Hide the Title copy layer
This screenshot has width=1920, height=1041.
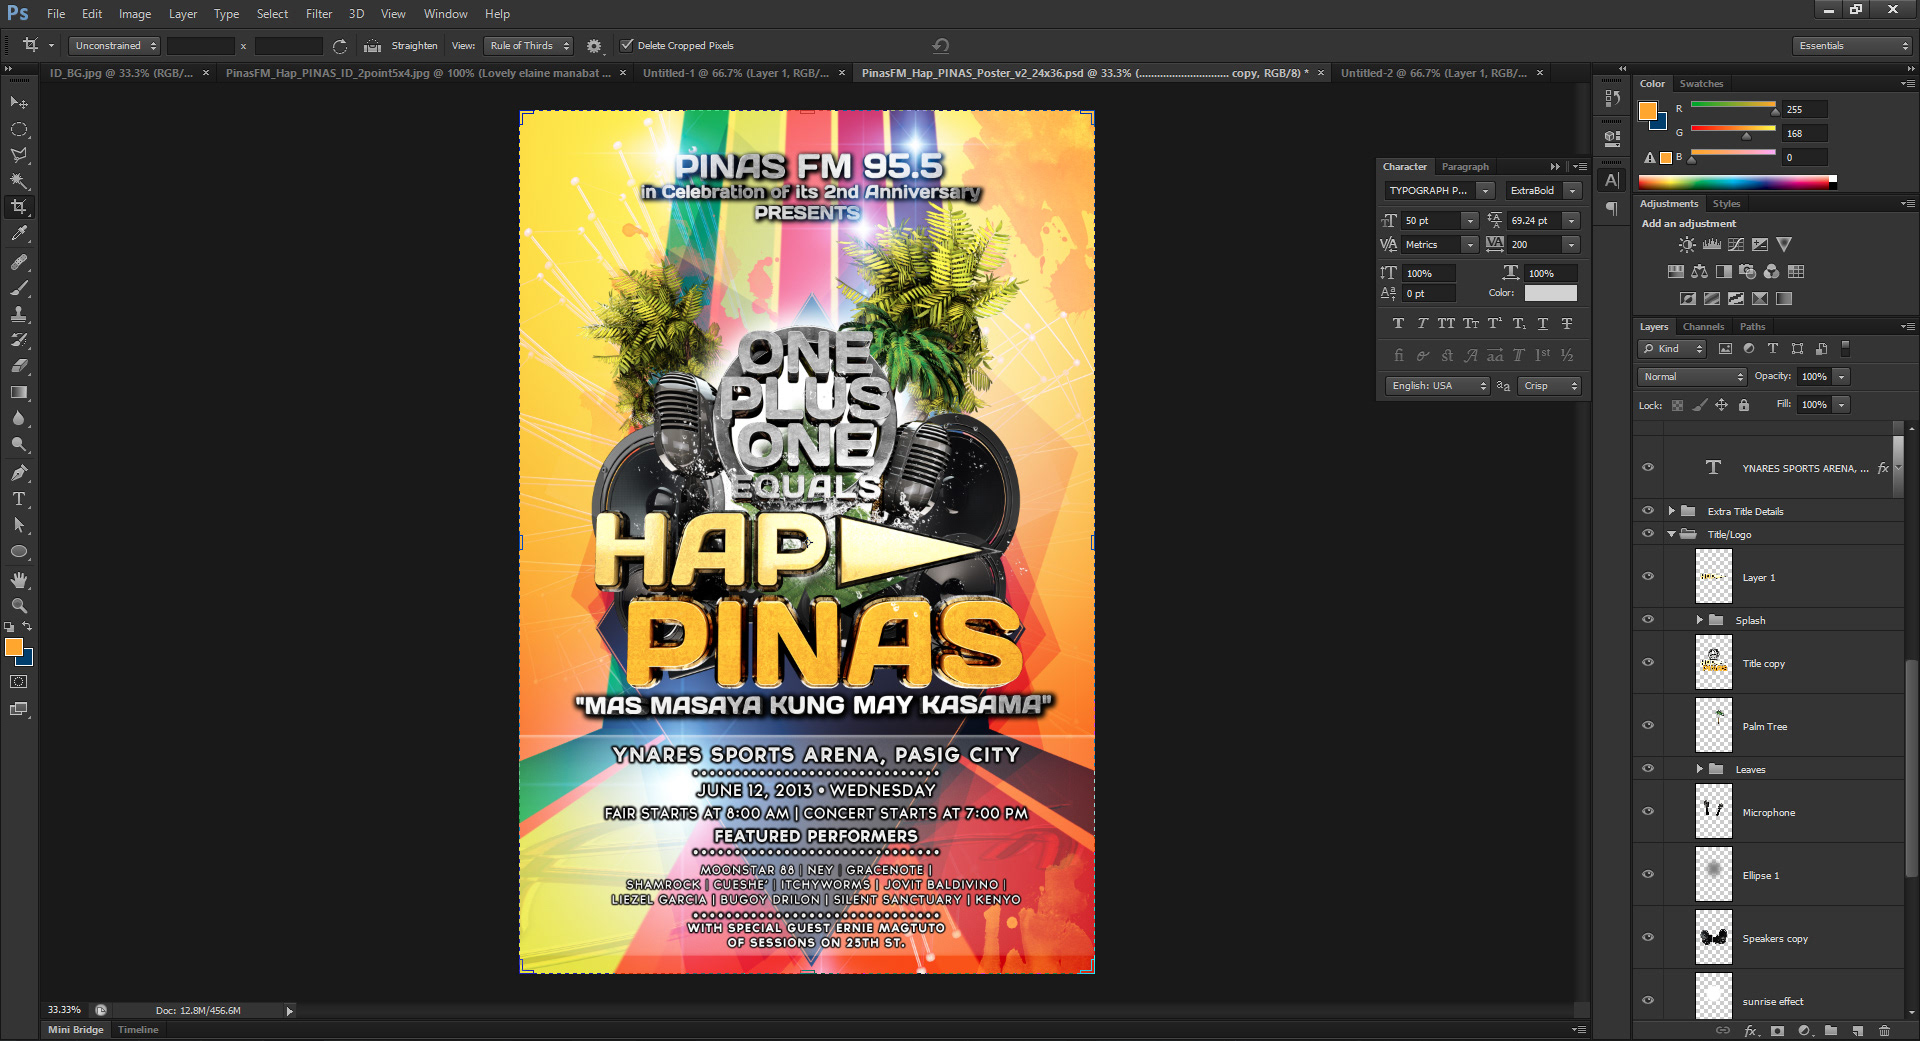[1648, 662]
